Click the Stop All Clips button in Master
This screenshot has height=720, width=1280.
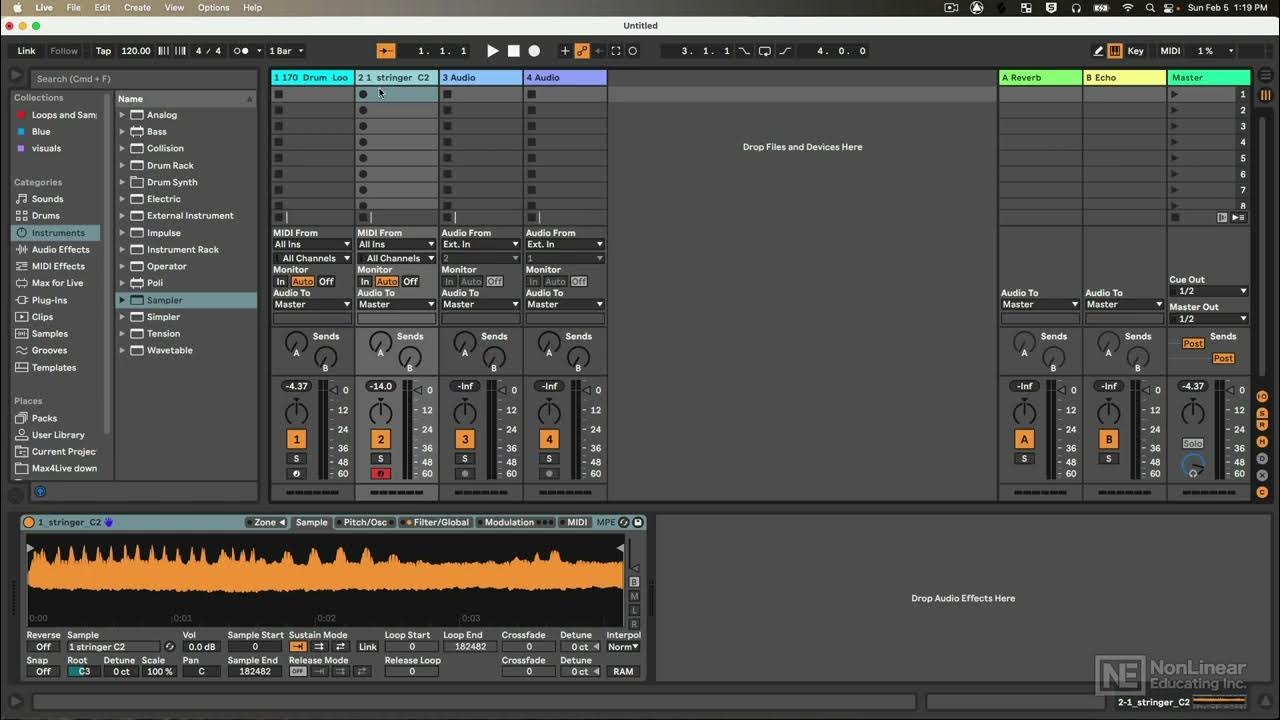click(x=1175, y=217)
